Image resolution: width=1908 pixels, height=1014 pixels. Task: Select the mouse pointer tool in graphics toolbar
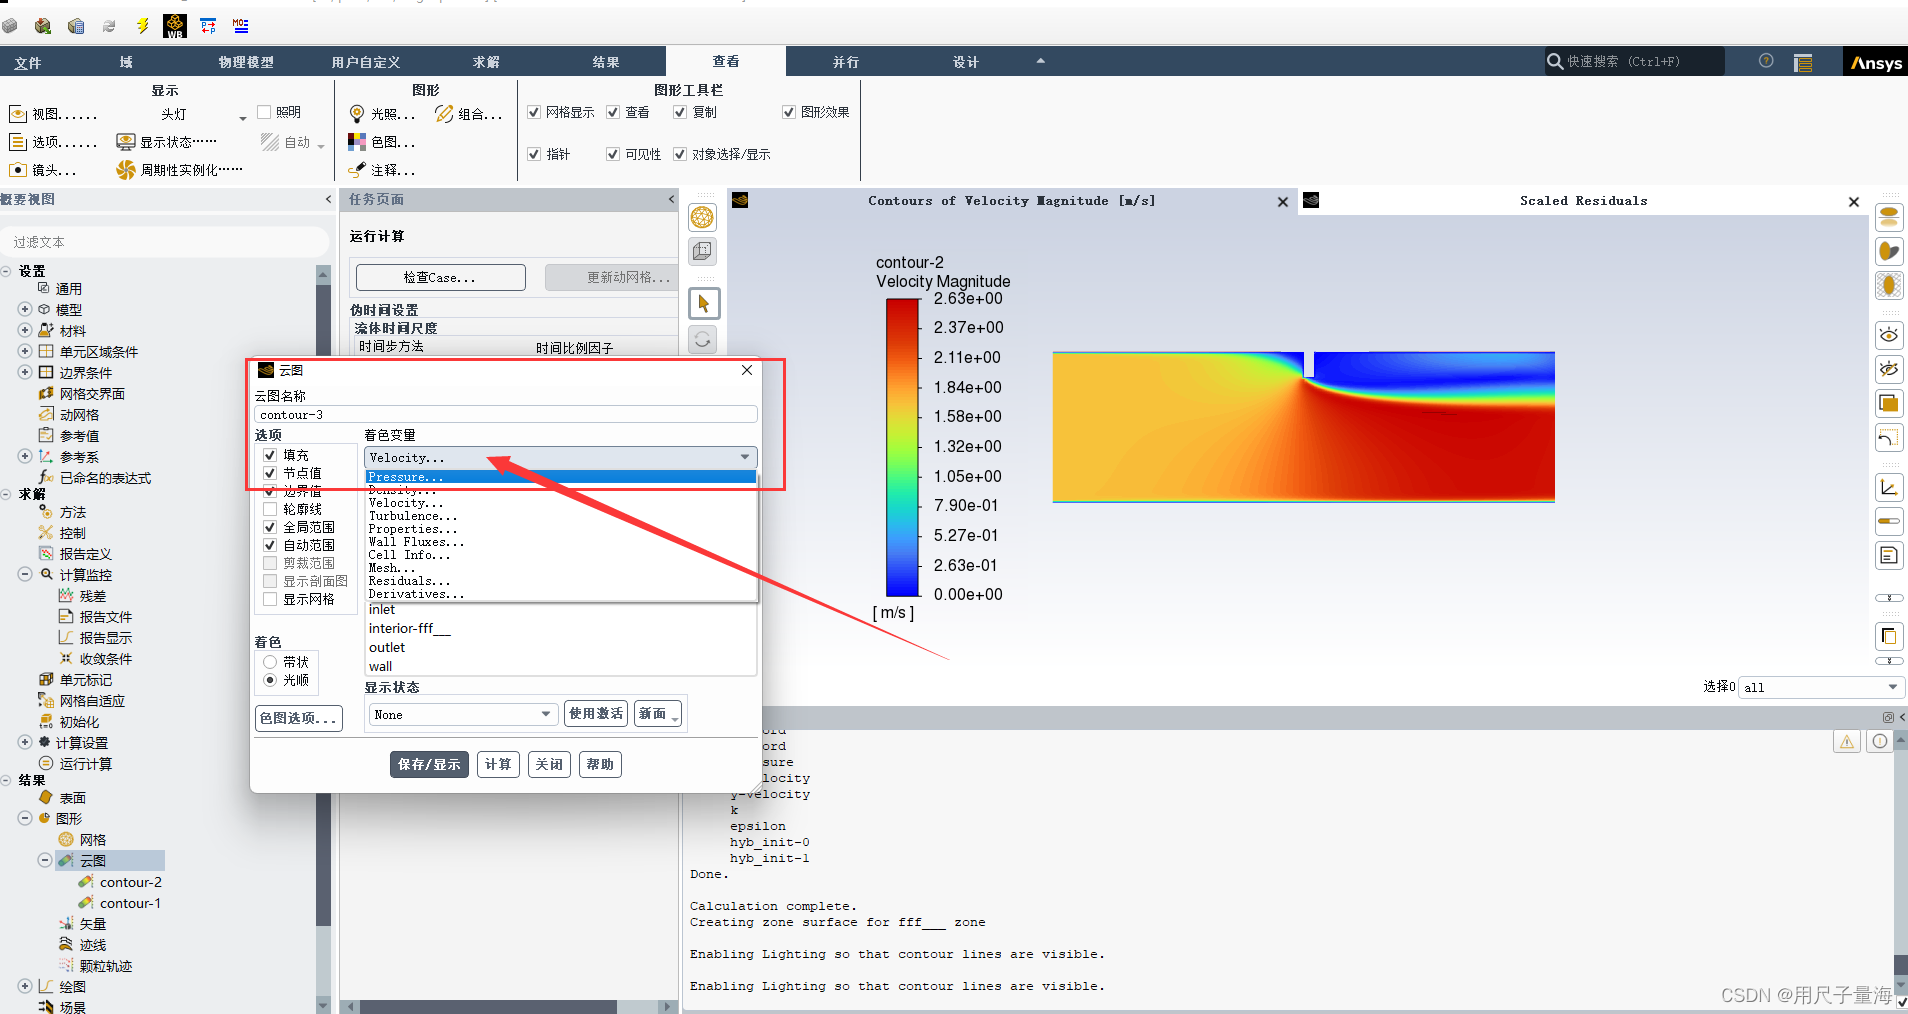pyautogui.click(x=704, y=303)
